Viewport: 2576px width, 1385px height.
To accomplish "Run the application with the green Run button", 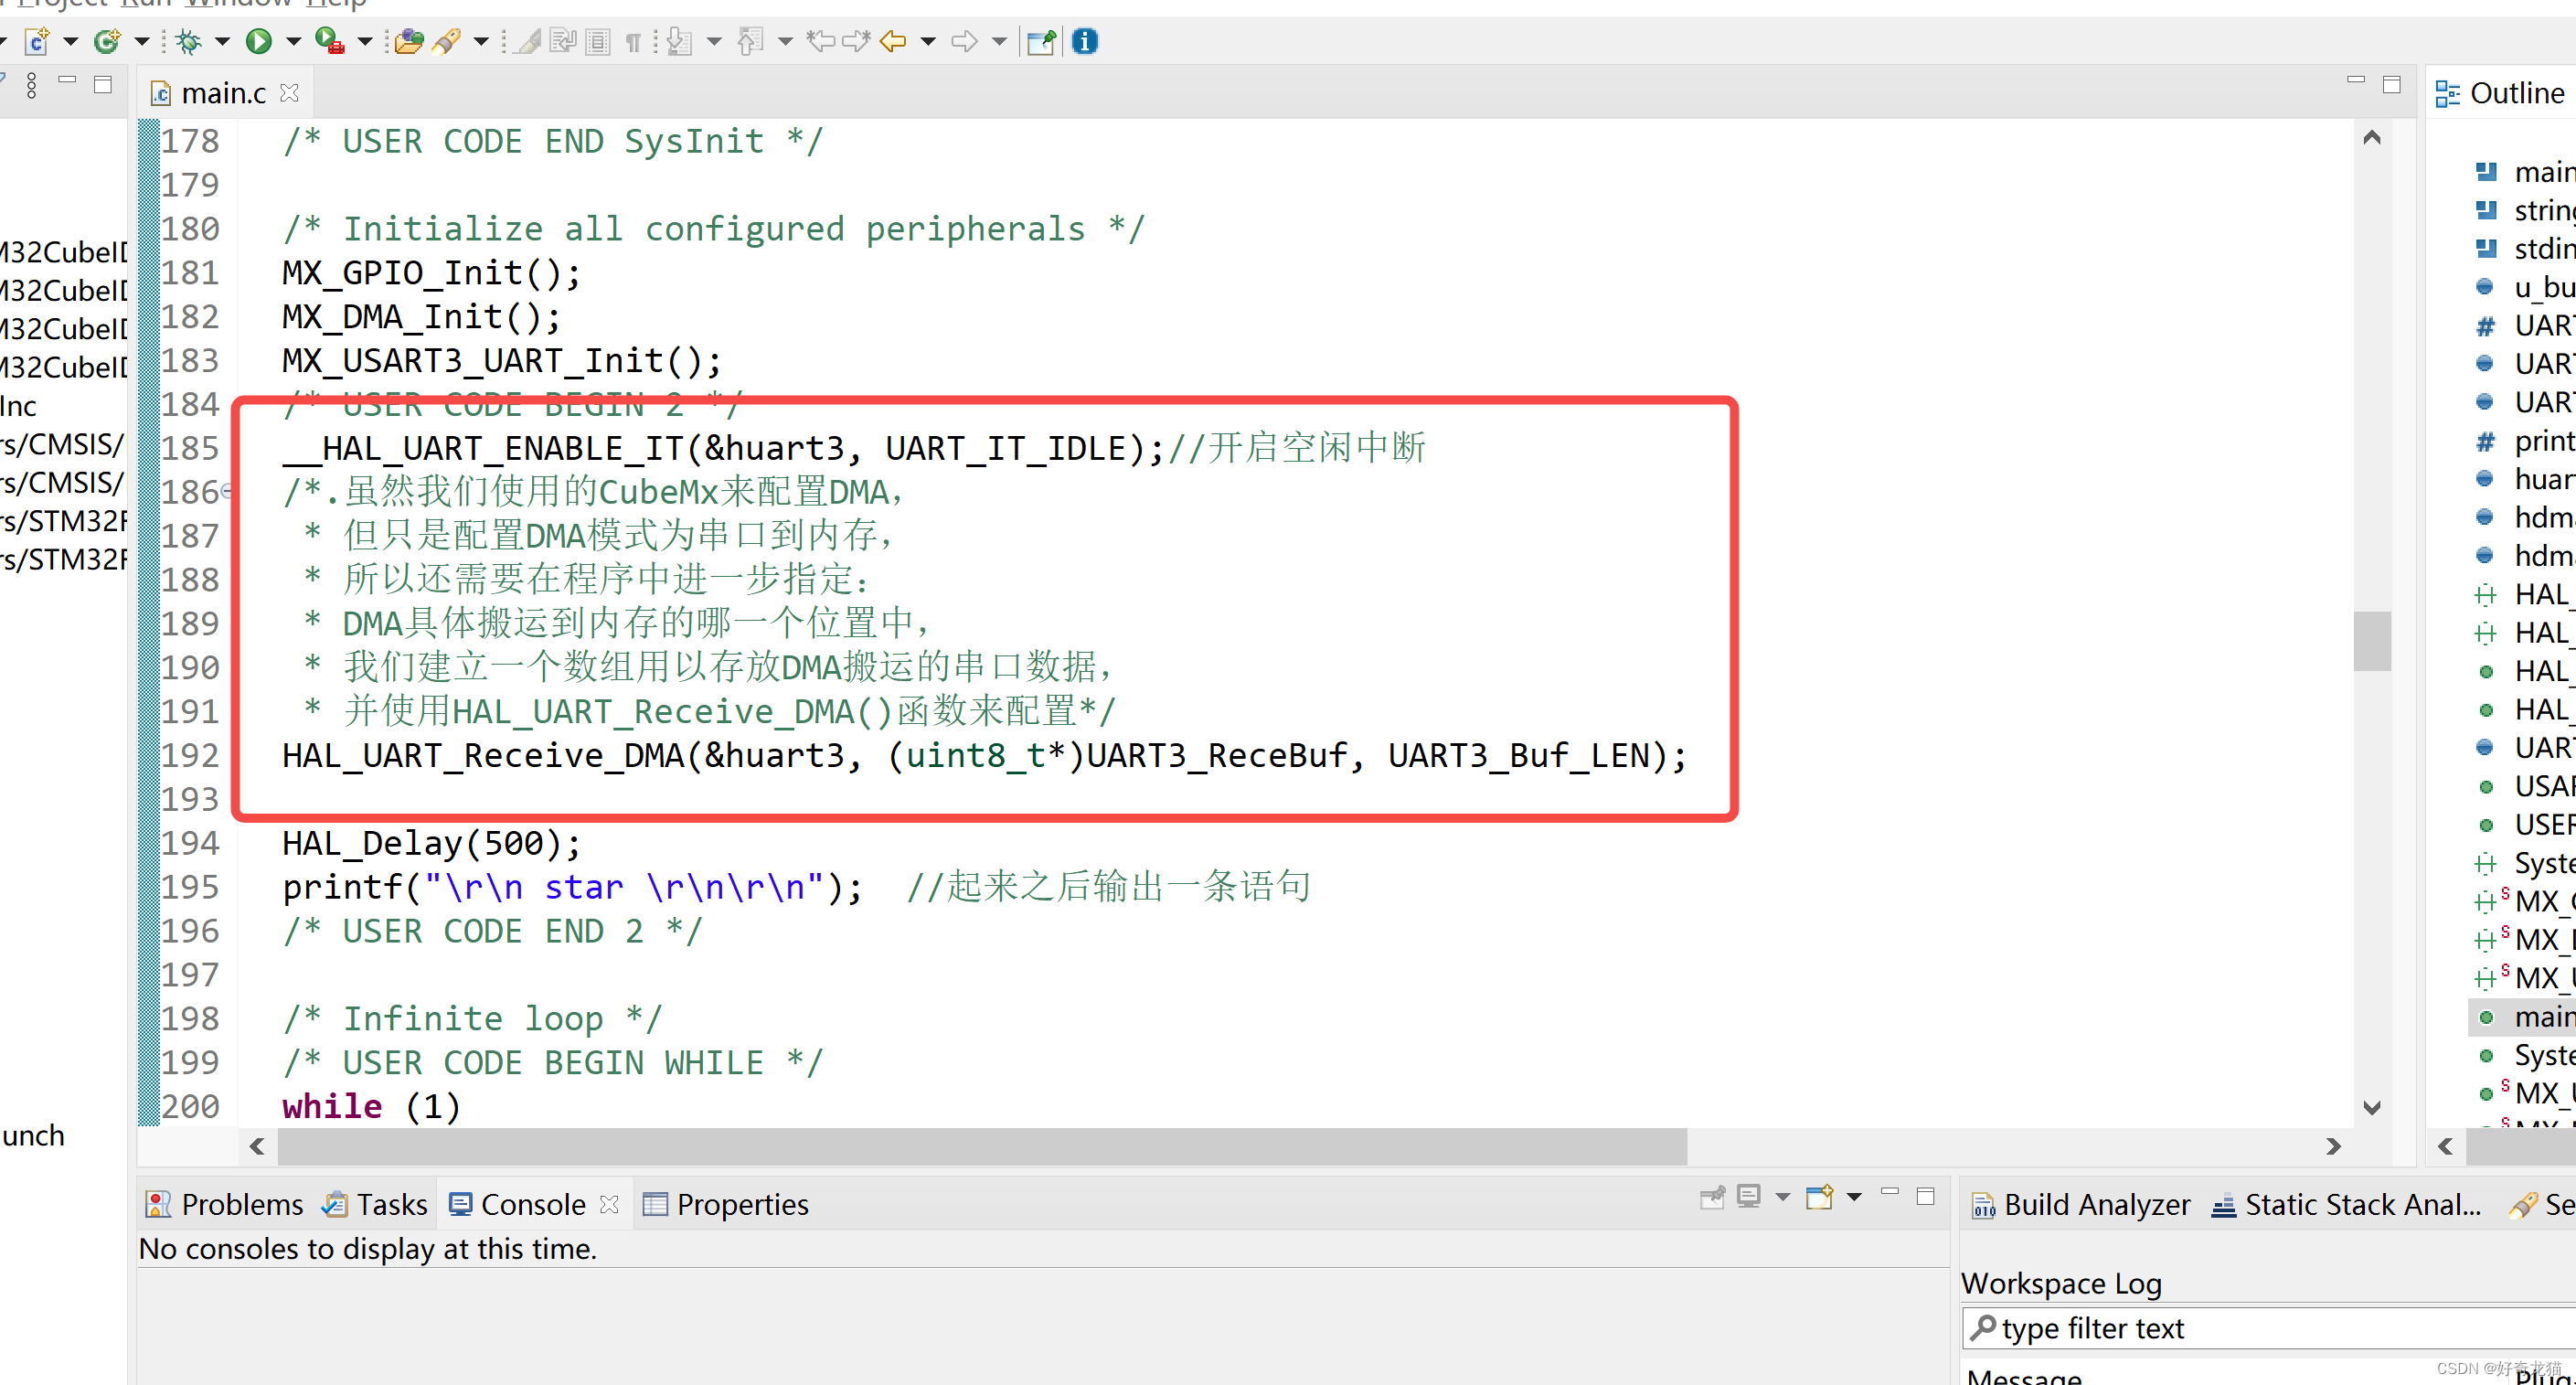I will [x=260, y=41].
